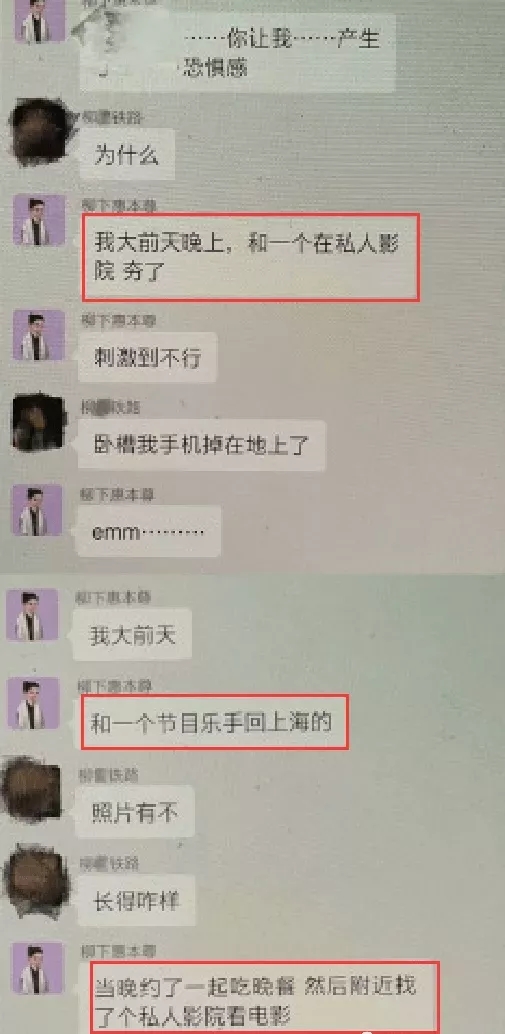
Task: Select the '为什么' message bubble
Action: click(127, 154)
